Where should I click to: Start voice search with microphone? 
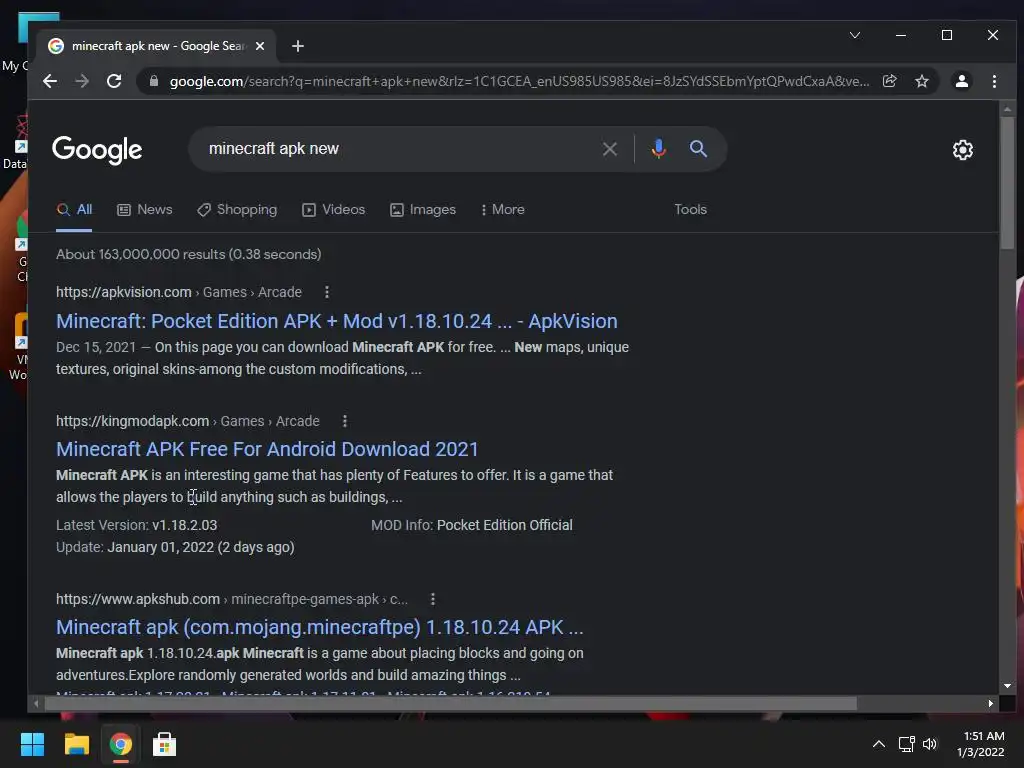pos(658,149)
